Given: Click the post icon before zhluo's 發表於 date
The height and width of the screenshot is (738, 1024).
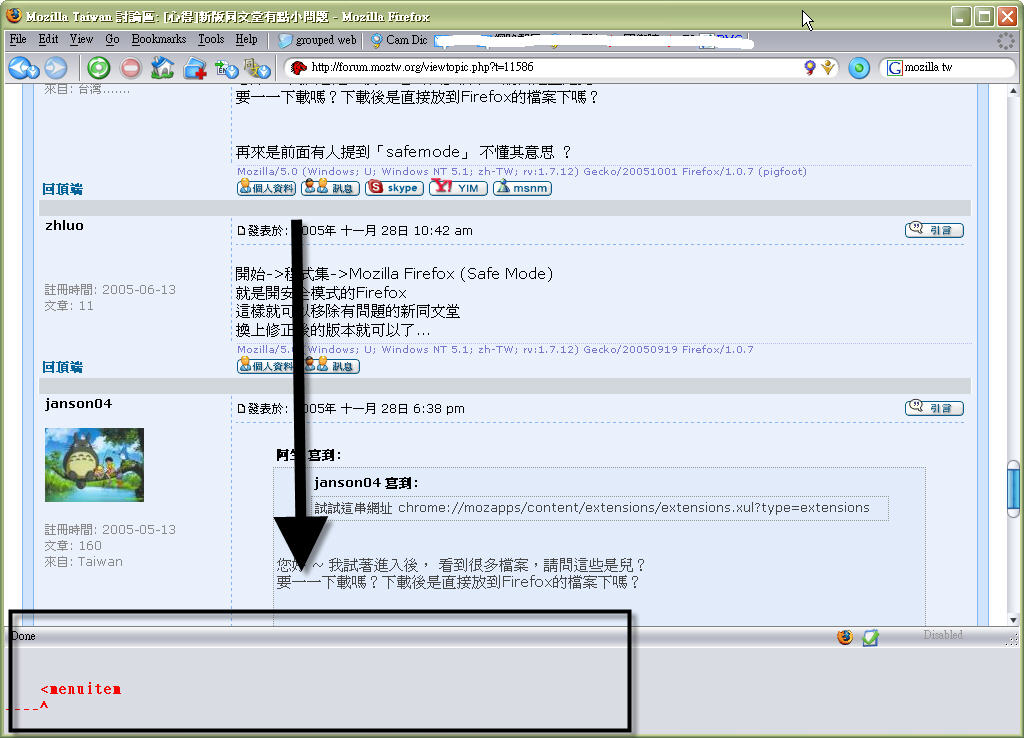Looking at the screenshot, I should pyautogui.click(x=241, y=231).
